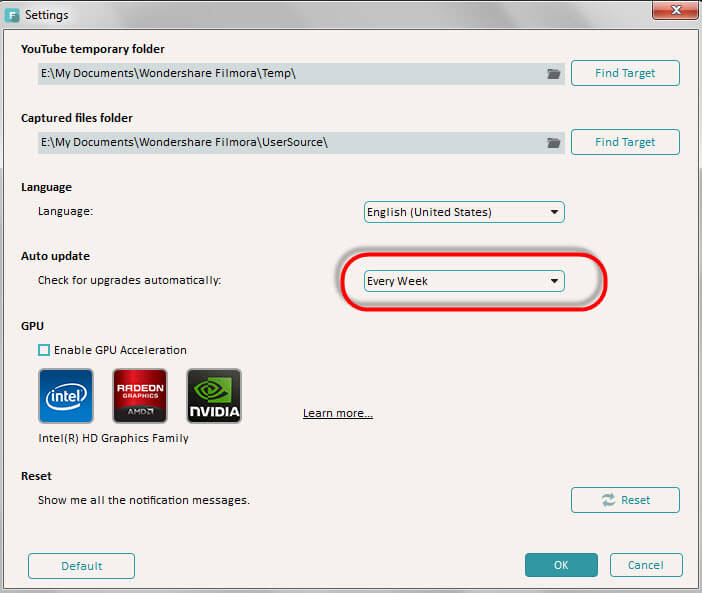Screen dimensions: 702x593
Task: Open the Every Week update frequency dropdown
Action: [464, 281]
